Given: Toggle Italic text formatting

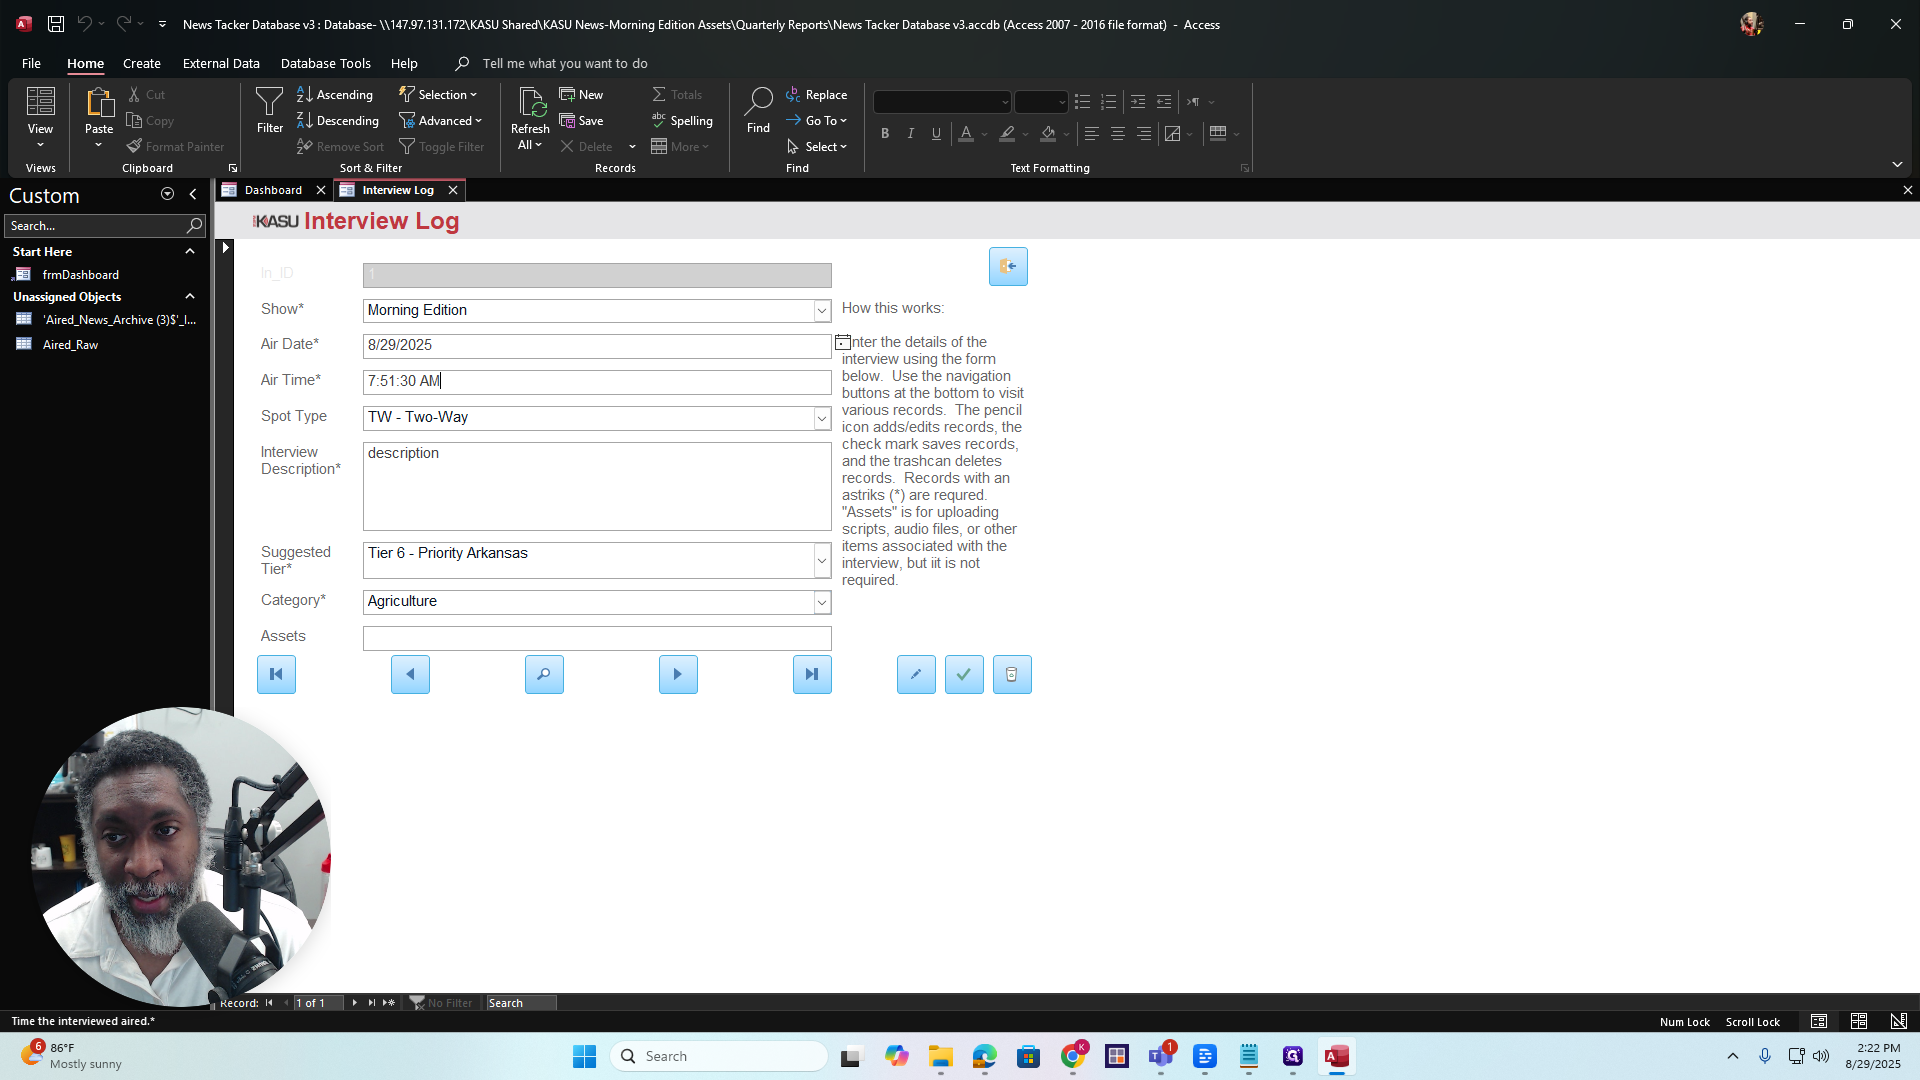Looking at the screenshot, I should (911, 133).
